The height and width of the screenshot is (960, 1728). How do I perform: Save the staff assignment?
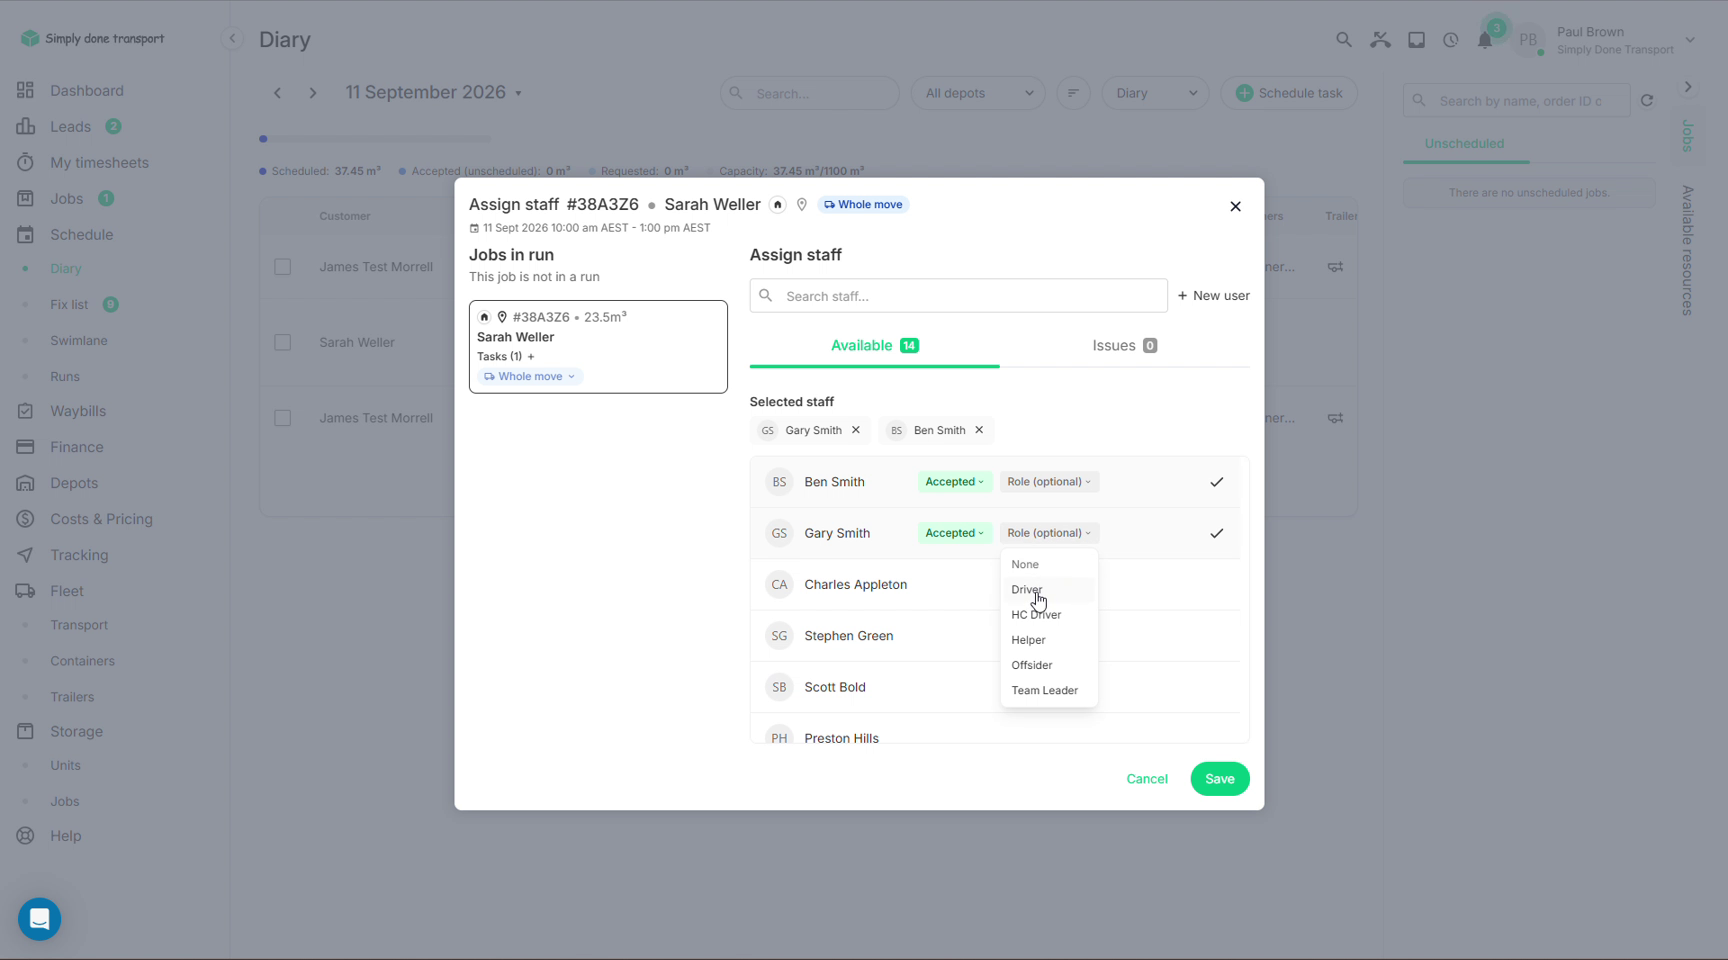pos(1219,779)
